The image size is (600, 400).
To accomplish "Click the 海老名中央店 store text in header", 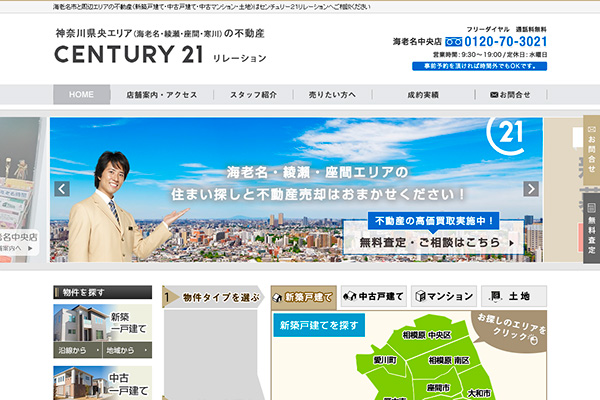I will click(x=417, y=42).
